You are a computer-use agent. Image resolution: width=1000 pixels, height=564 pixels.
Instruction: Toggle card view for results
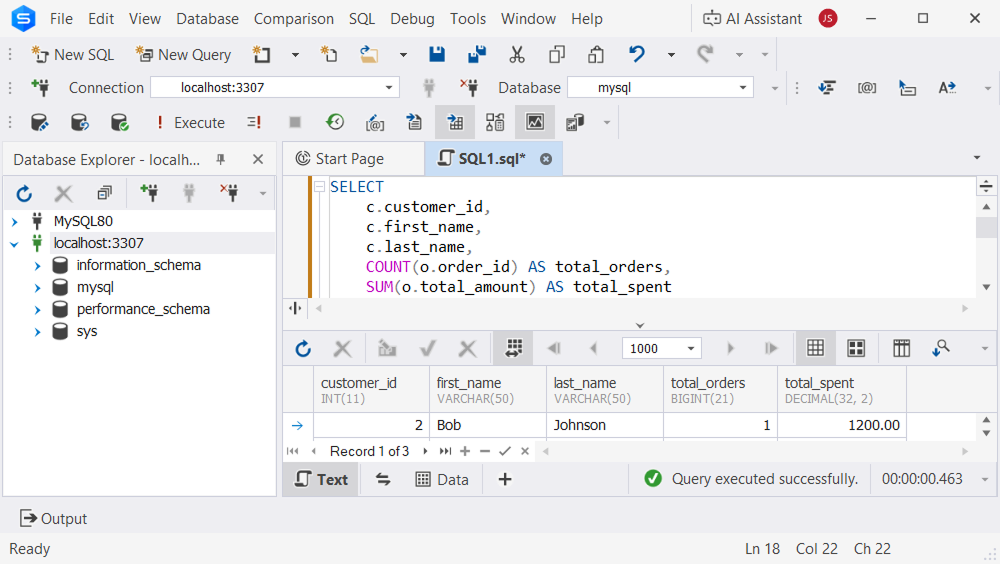click(x=856, y=348)
